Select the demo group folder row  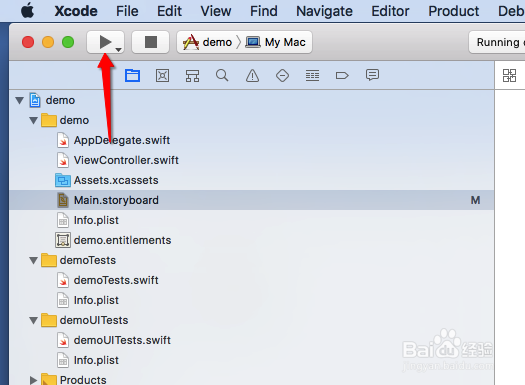[252, 120]
